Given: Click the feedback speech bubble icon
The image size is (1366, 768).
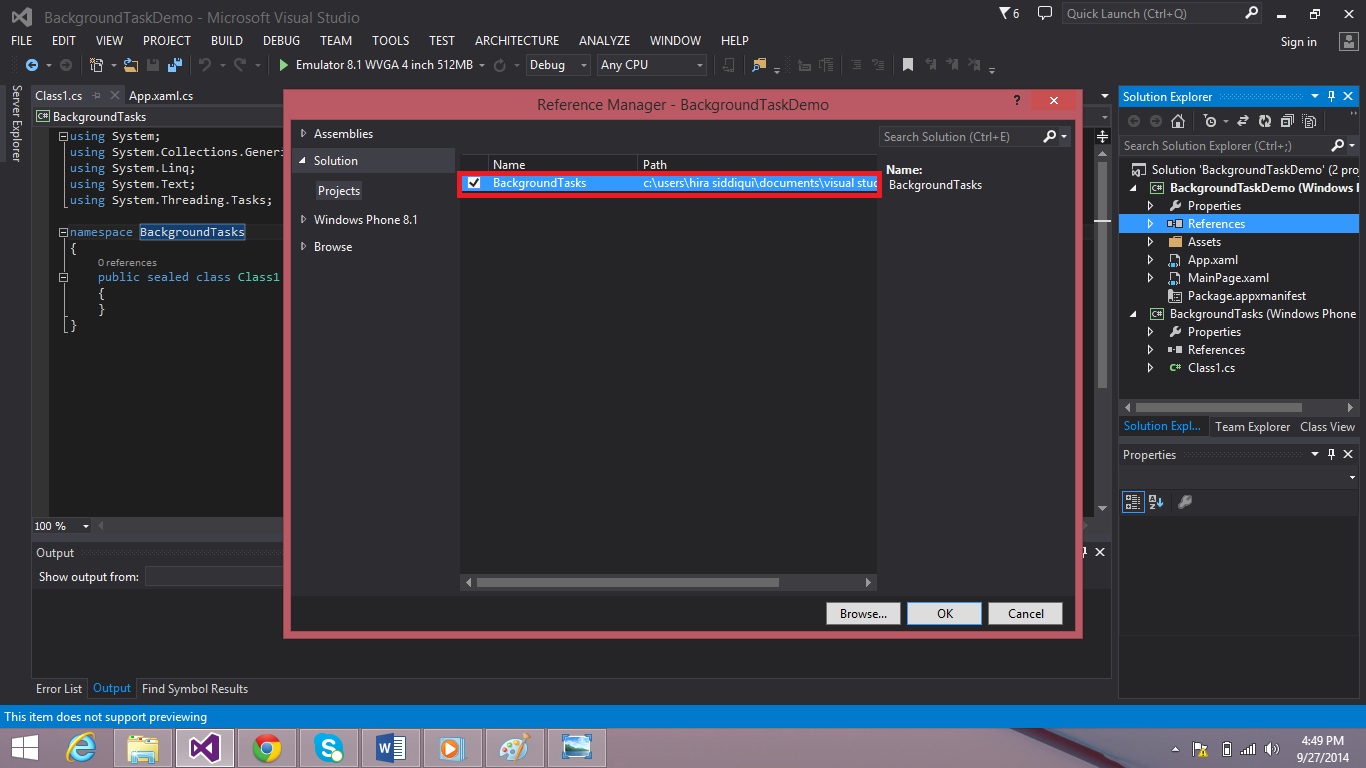Looking at the screenshot, I should coord(1045,13).
